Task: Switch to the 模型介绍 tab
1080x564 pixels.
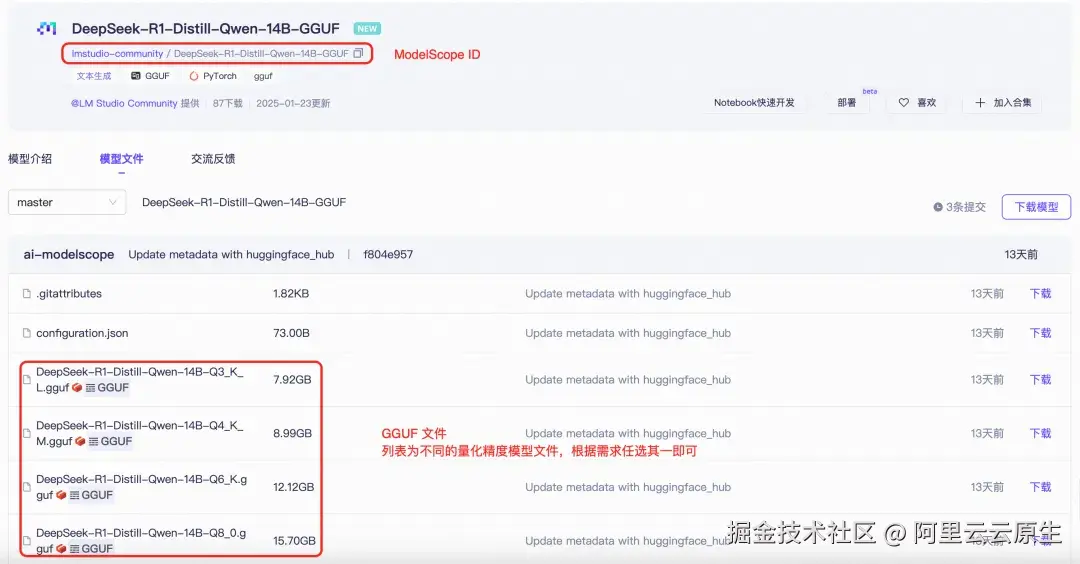Action: [x=30, y=159]
